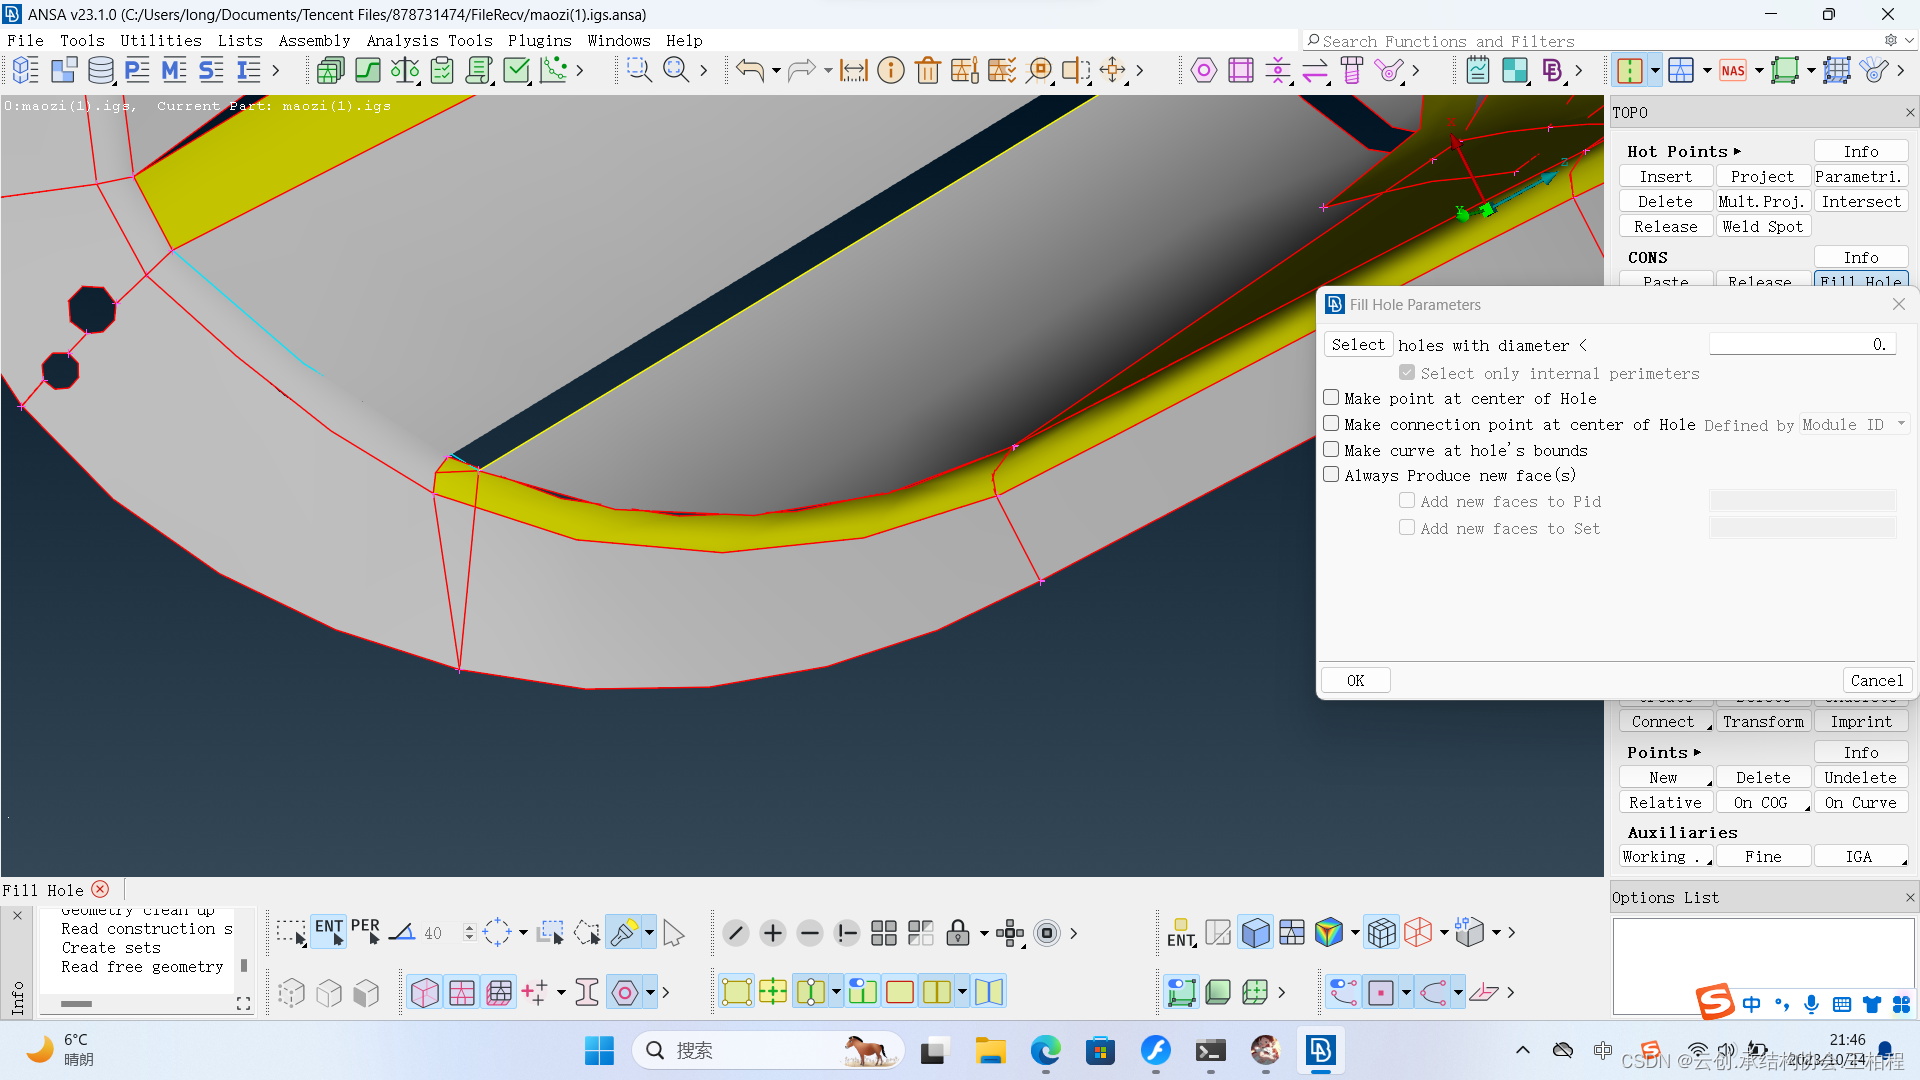Viewport: 1920px width, 1080px height.
Task: Click the Undo arrow icon
Action: (x=749, y=70)
